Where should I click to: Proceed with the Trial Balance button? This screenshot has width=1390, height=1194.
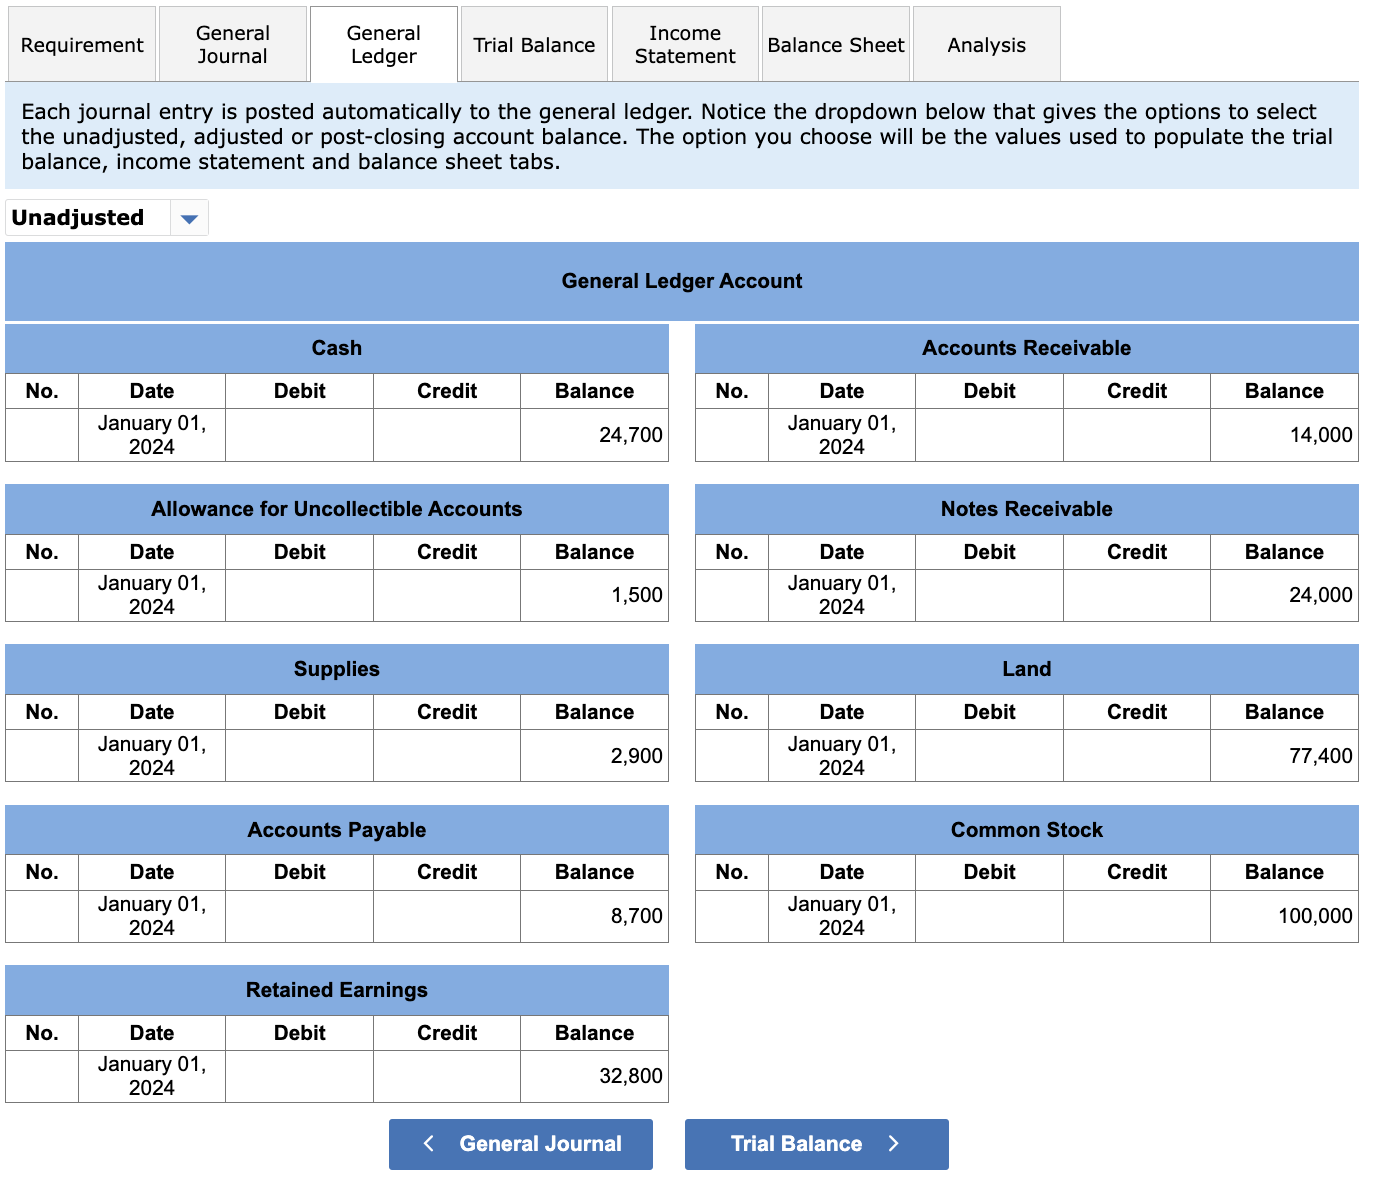(x=817, y=1144)
